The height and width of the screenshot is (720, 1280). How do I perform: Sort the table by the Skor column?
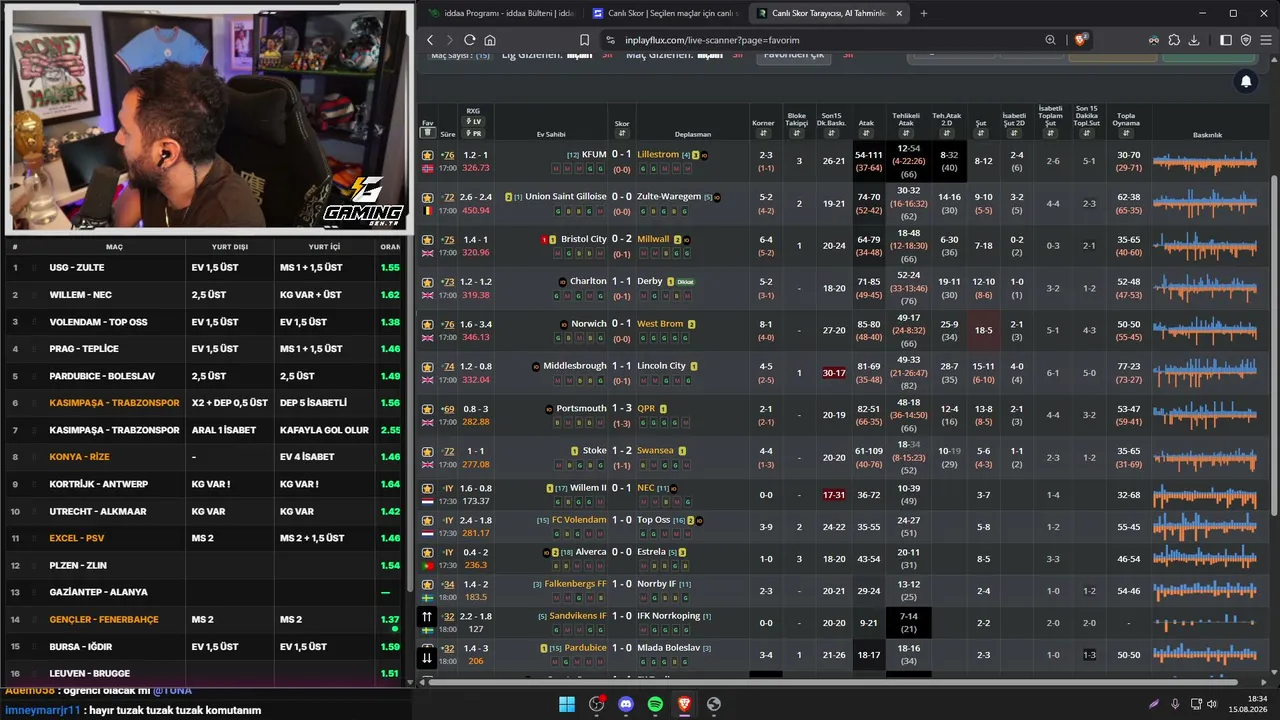point(622,134)
